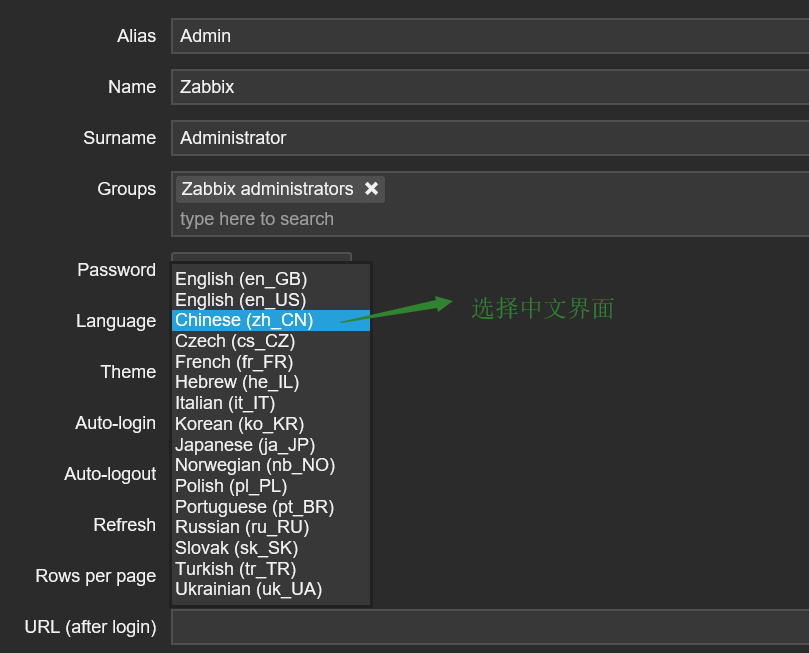Select English (en_GB) language option
The height and width of the screenshot is (653, 809).
271,279
